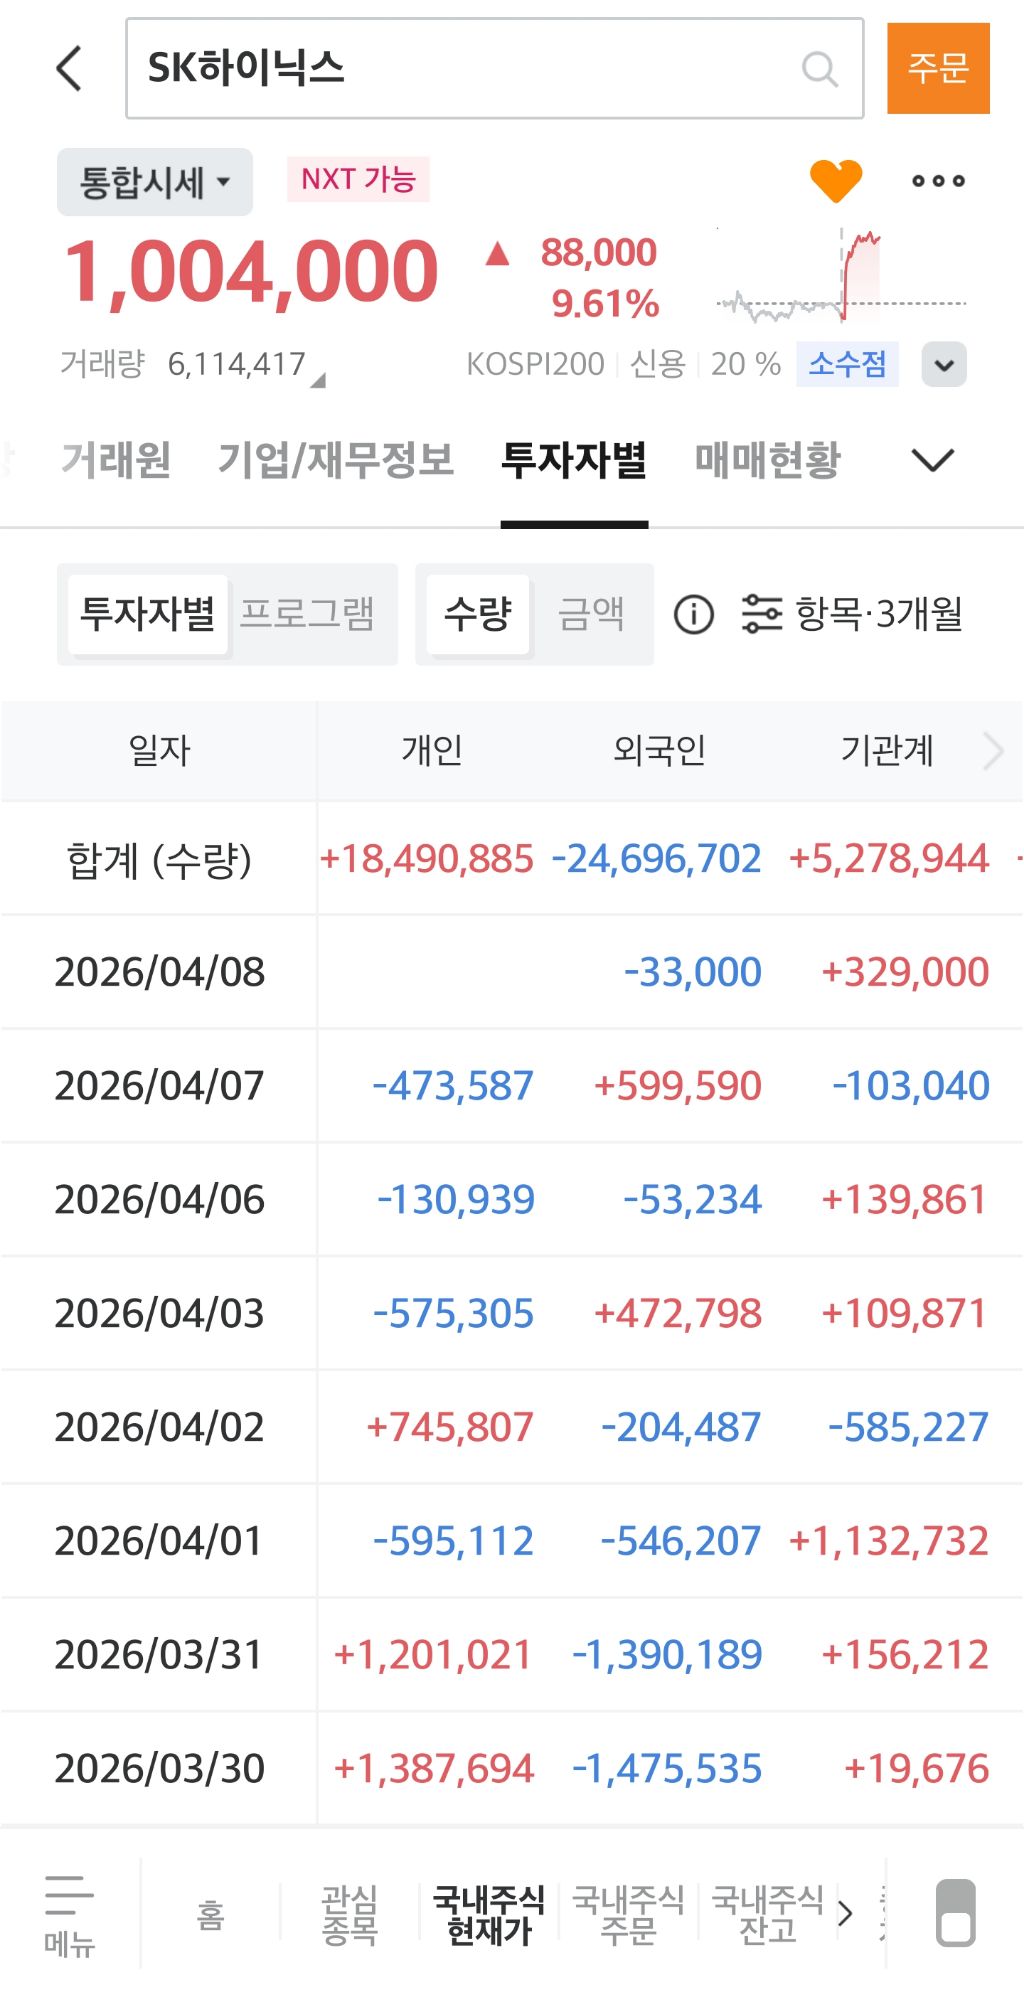Expand the tab list chevron
This screenshot has height=1997, width=1024.
(x=933, y=460)
